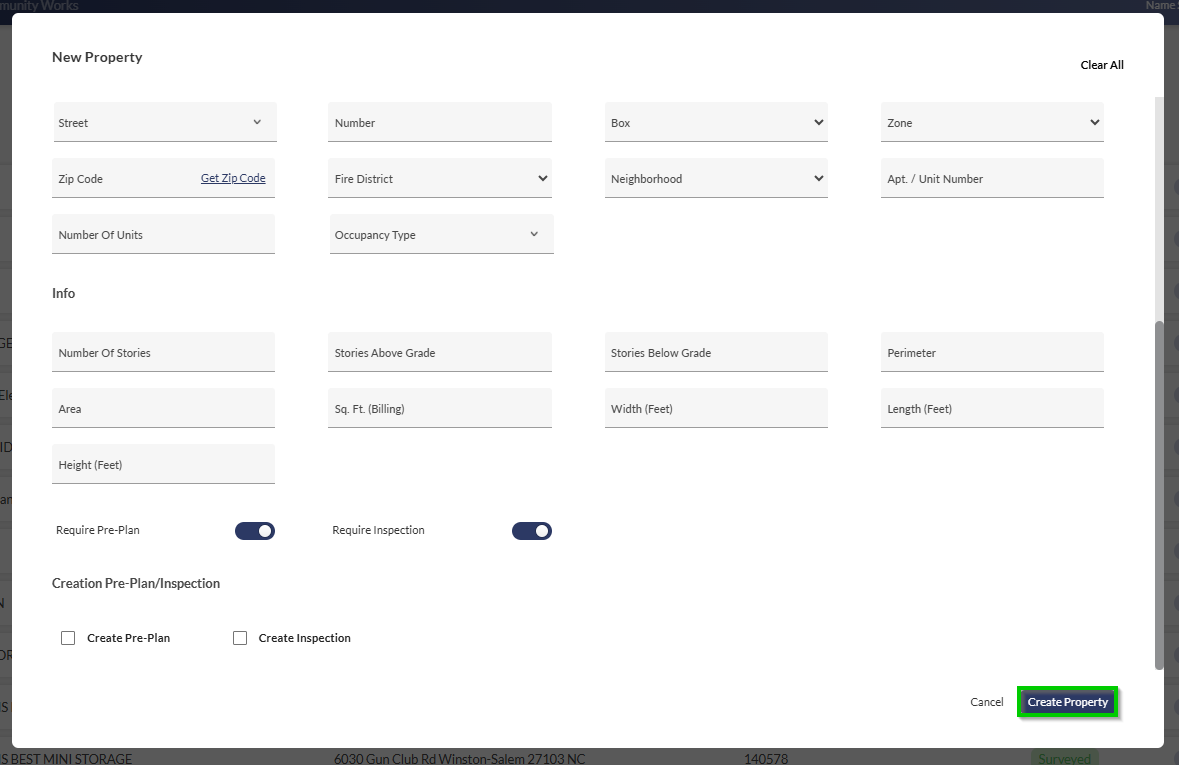Click the dialog's vertical scrollbar
1179x765 pixels.
pyautogui.click(x=1159, y=494)
